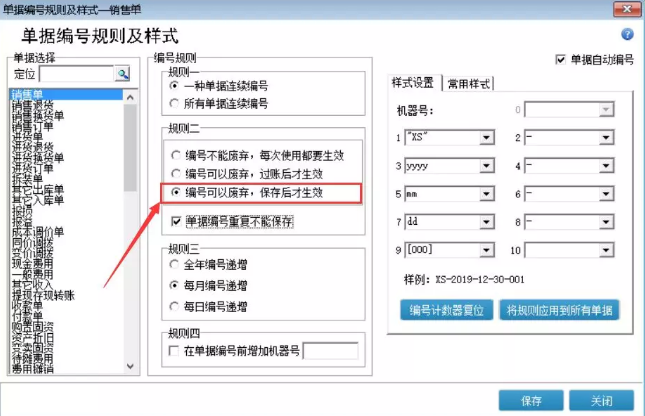Expand dropdown 5 showing mm
This screenshot has height=416, width=645.
[x=486, y=194]
